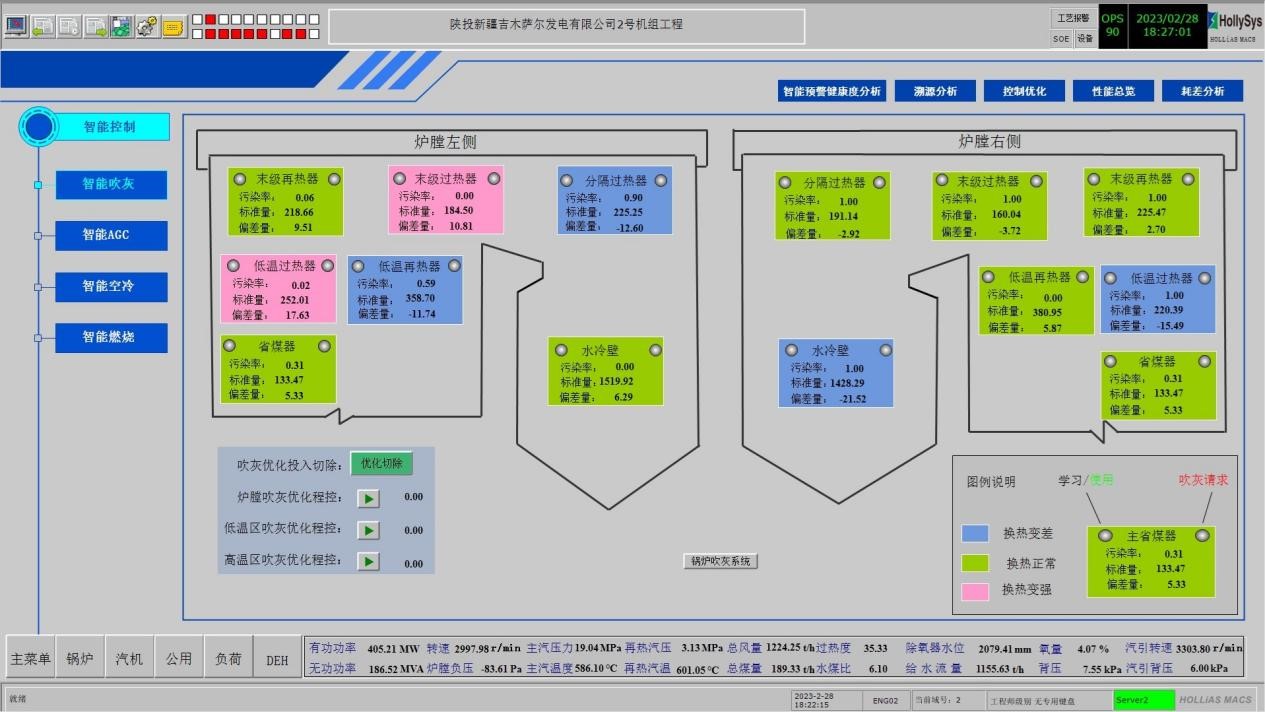The height and width of the screenshot is (712, 1265).
Task: Switch to the 溯源分析 tab
Action: 934,91
